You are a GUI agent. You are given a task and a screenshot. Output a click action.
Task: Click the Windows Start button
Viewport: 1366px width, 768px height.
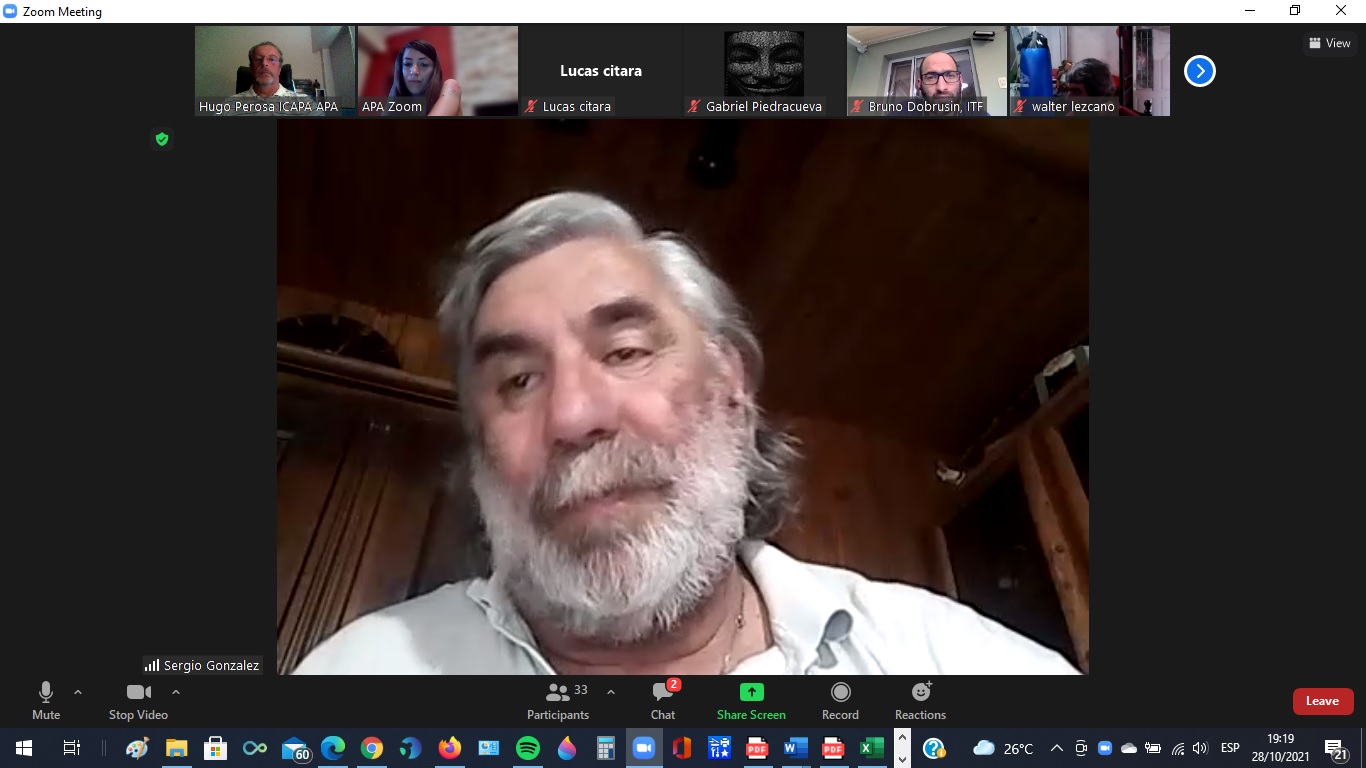[23, 747]
